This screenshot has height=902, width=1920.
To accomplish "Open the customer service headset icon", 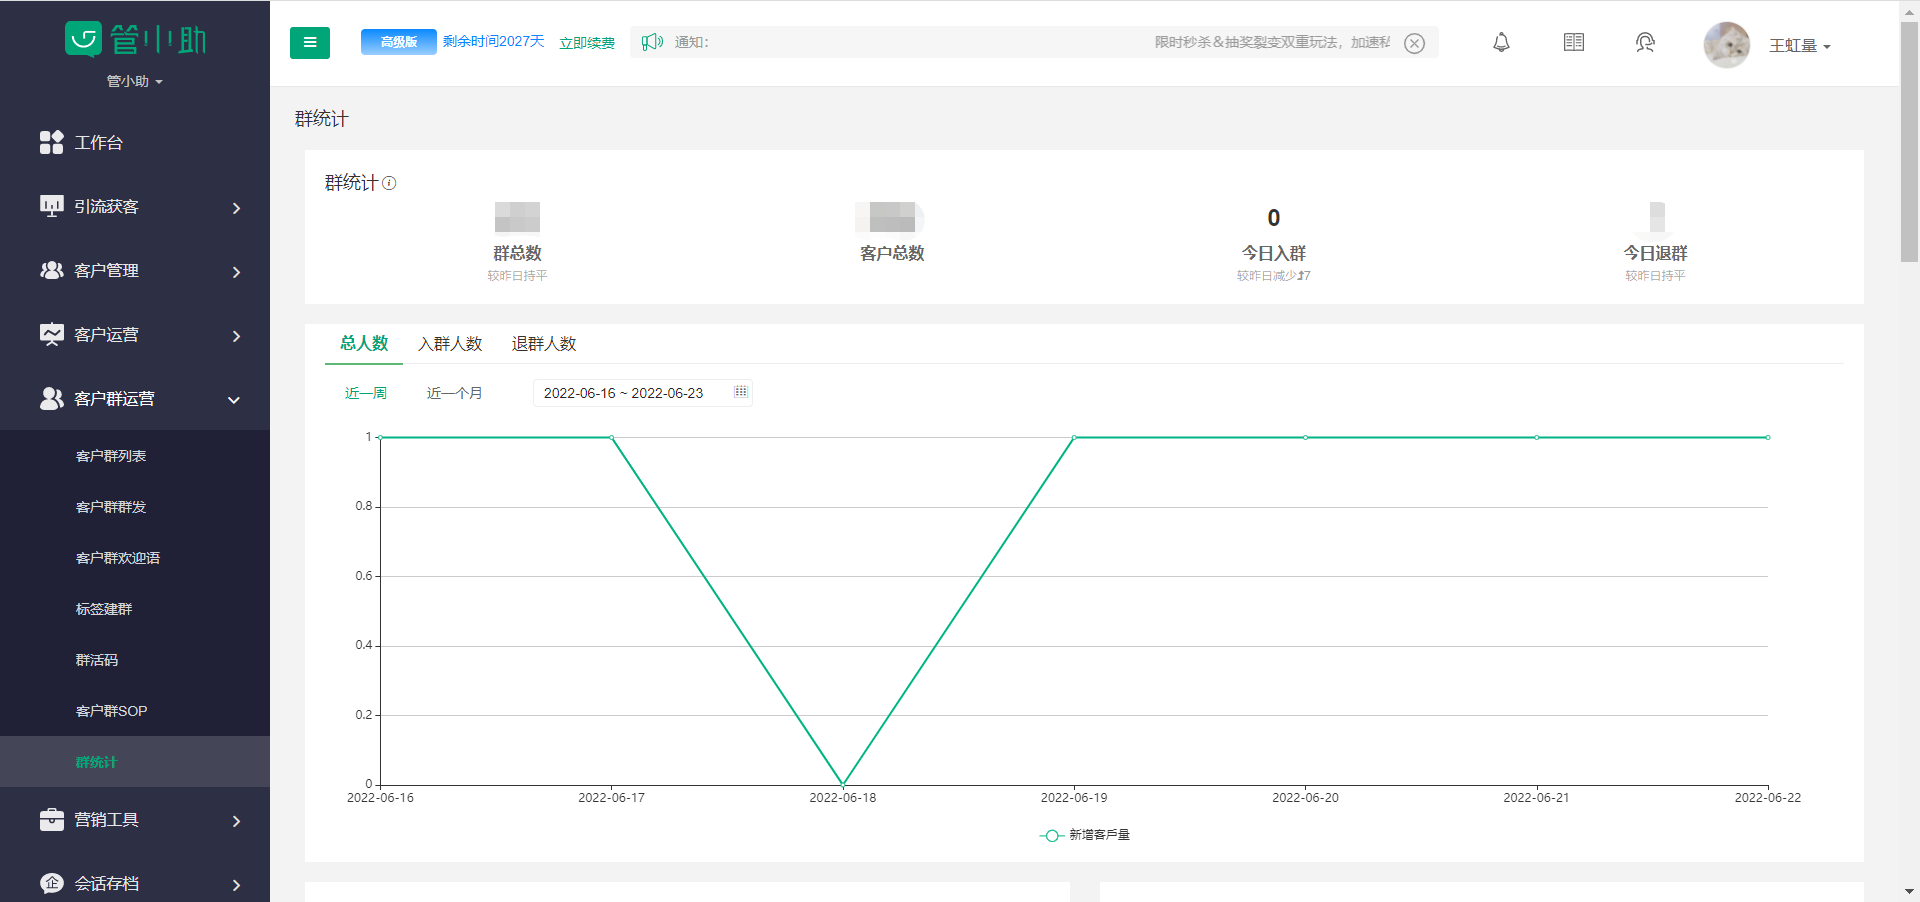I will pos(1645,42).
